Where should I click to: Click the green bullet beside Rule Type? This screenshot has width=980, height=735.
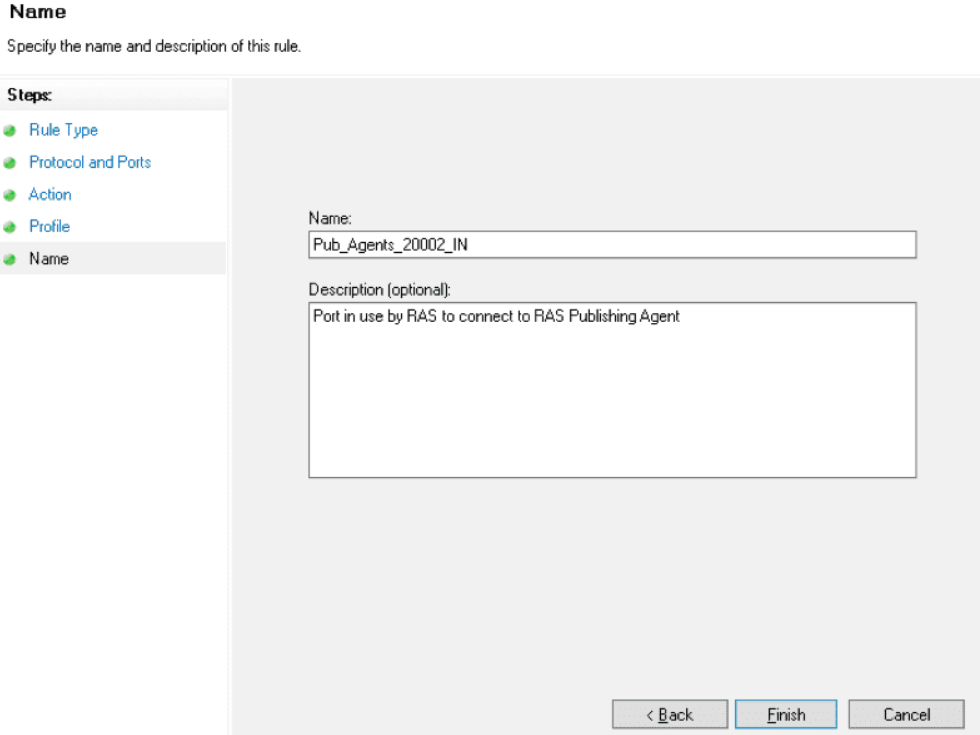click(x=9, y=131)
